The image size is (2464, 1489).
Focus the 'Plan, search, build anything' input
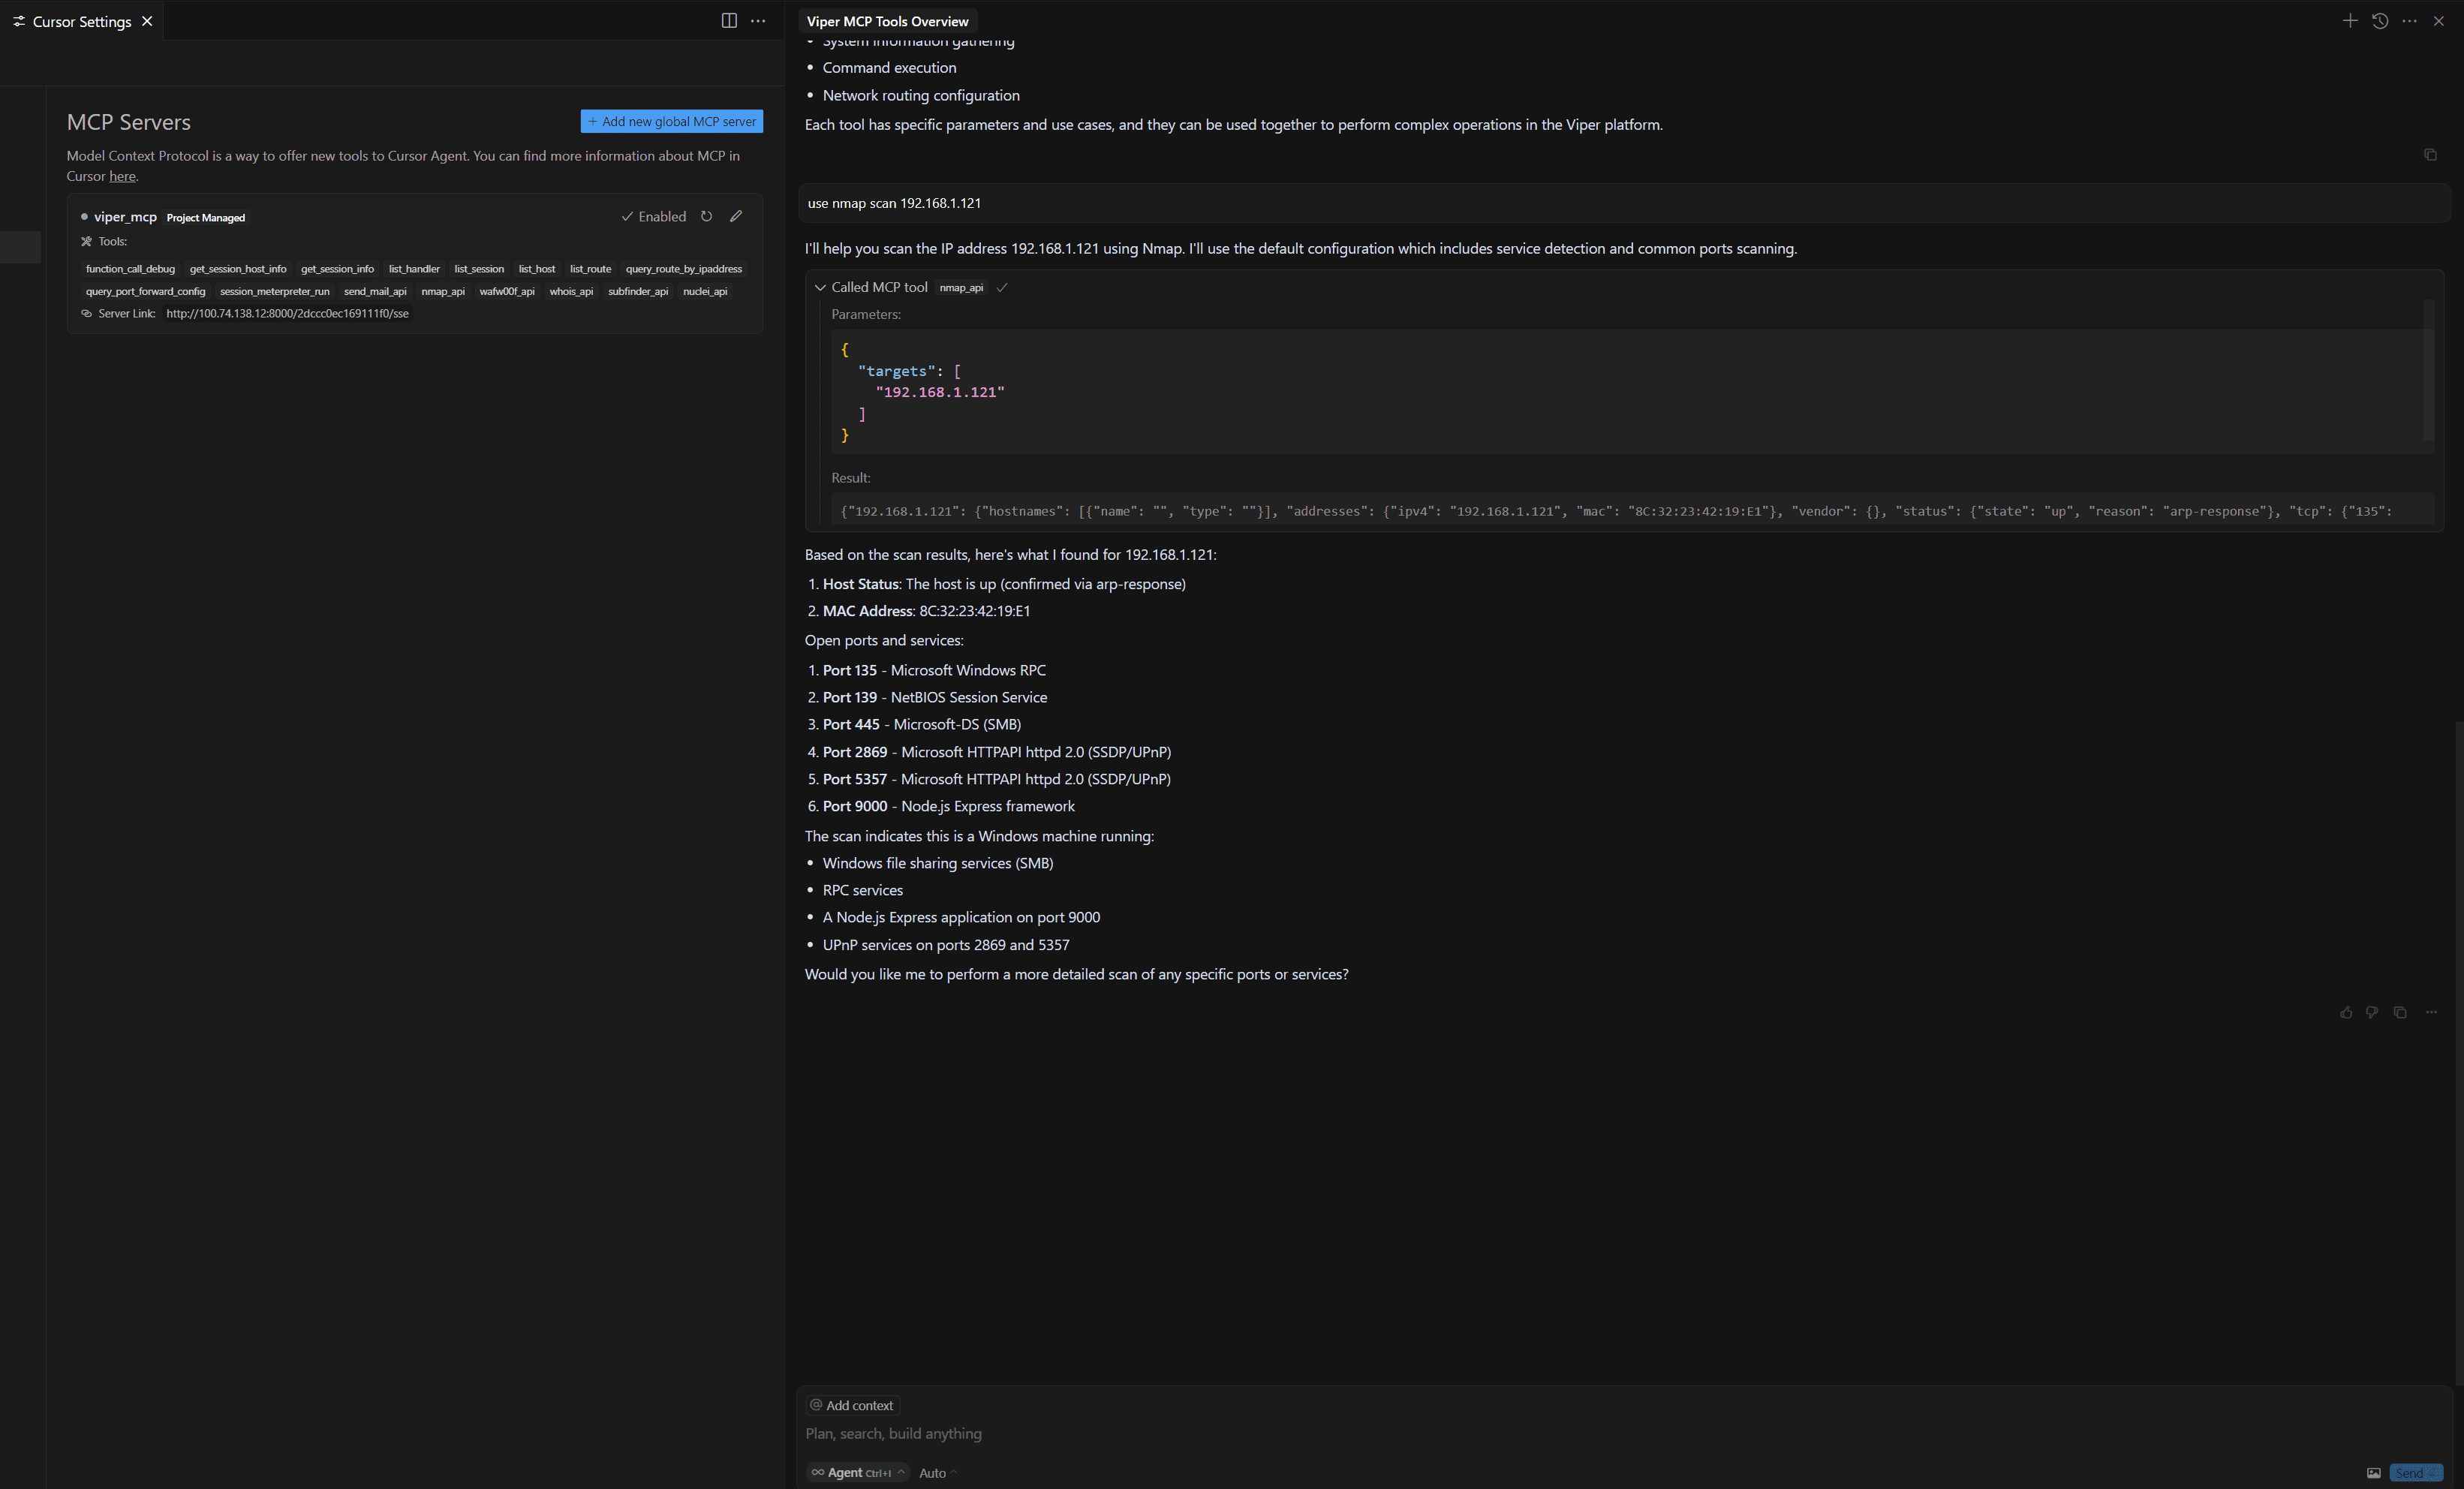(x=1600, y=1433)
